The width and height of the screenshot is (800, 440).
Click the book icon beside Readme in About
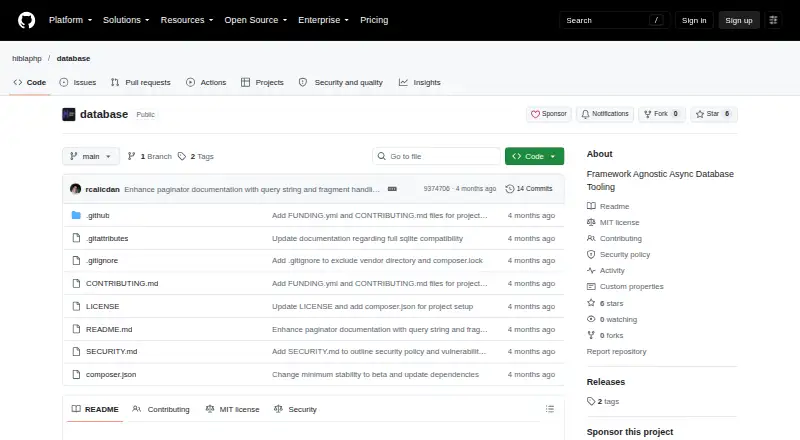(x=591, y=206)
